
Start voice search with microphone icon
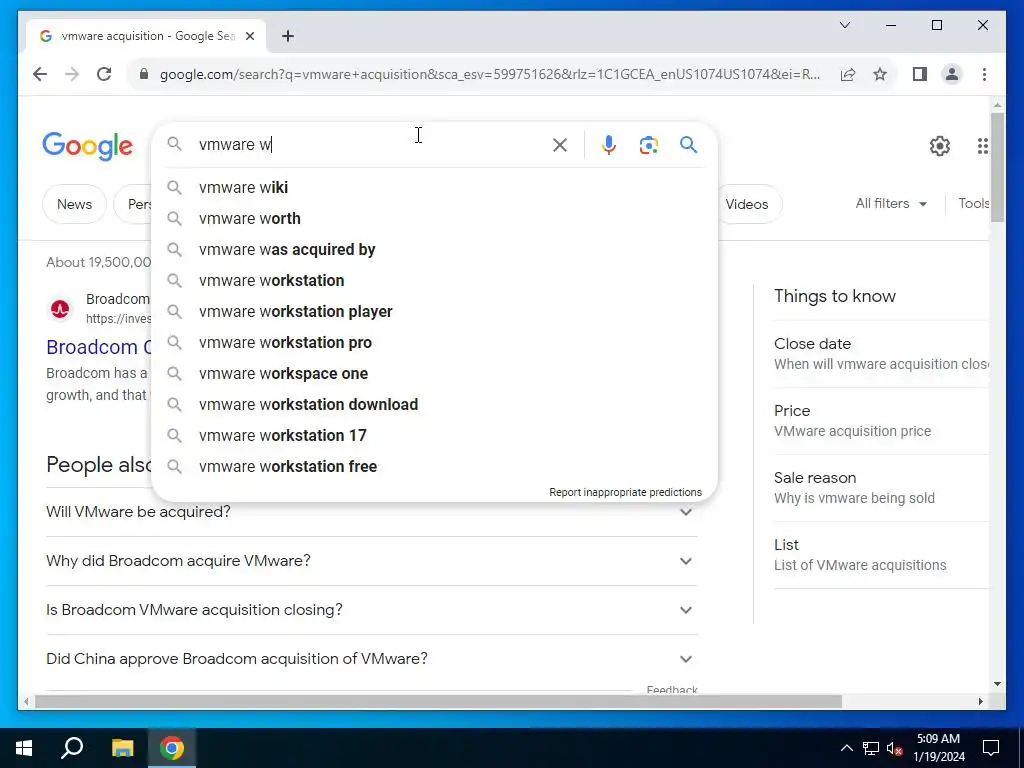609,145
